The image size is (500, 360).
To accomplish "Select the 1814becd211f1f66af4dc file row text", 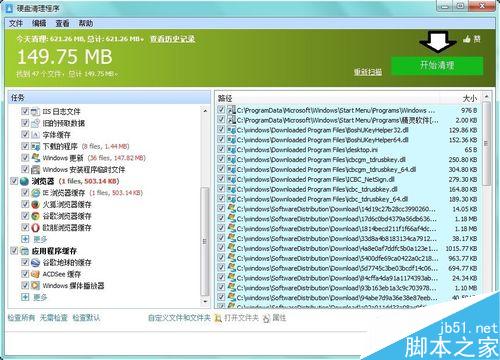I will (x=337, y=229).
